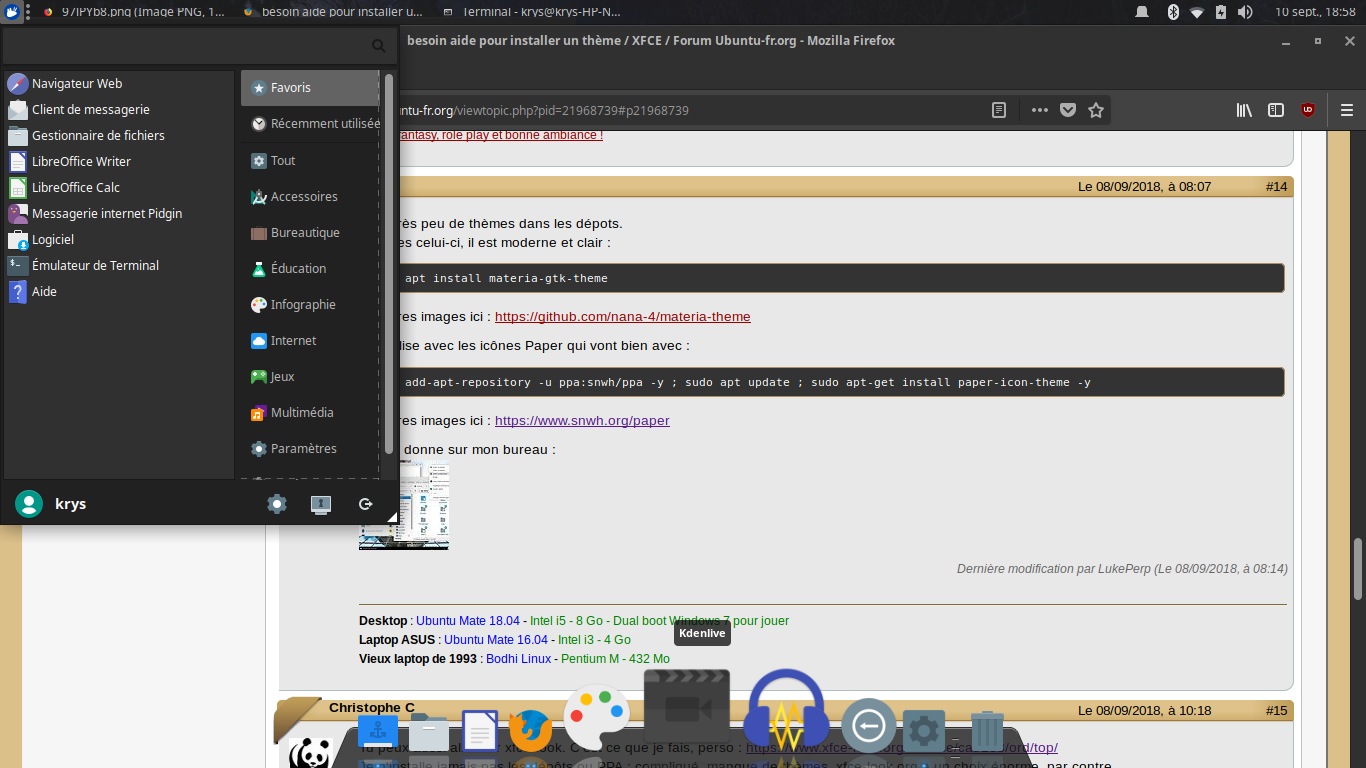
Task: Open Firefox hamburger menu
Action: [x=1347, y=110]
